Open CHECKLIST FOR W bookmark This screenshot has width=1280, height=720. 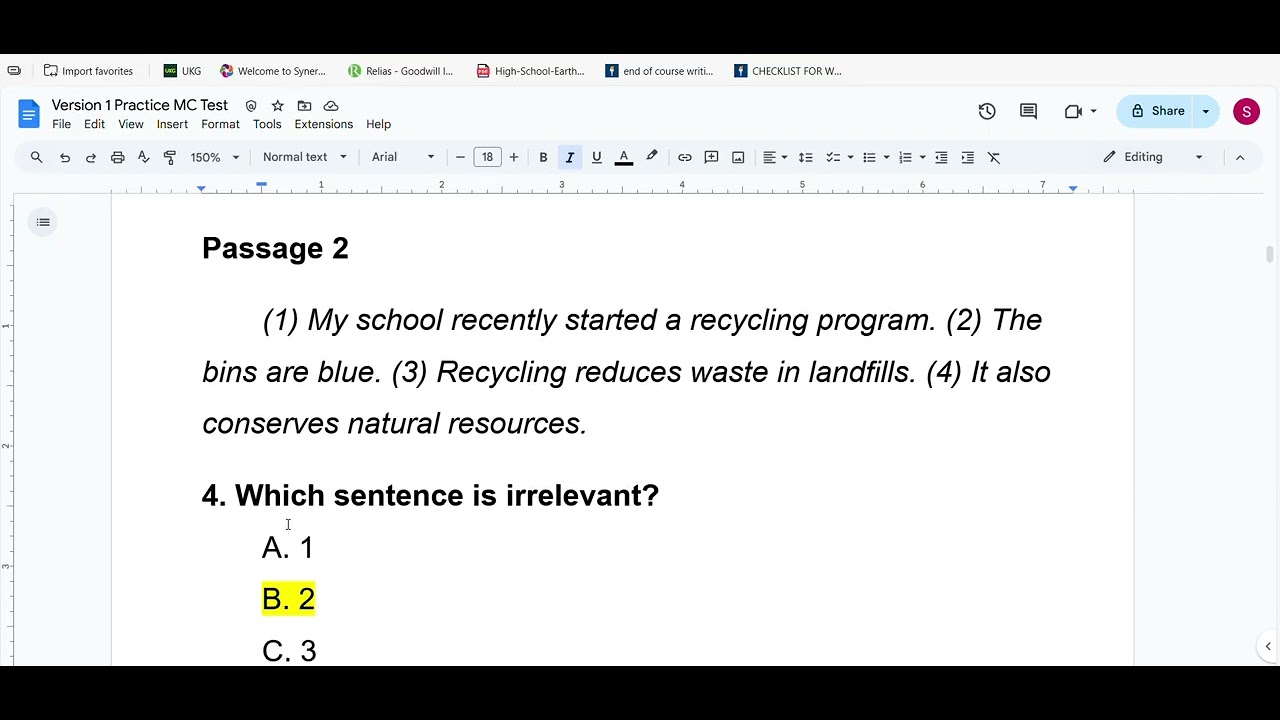(788, 71)
